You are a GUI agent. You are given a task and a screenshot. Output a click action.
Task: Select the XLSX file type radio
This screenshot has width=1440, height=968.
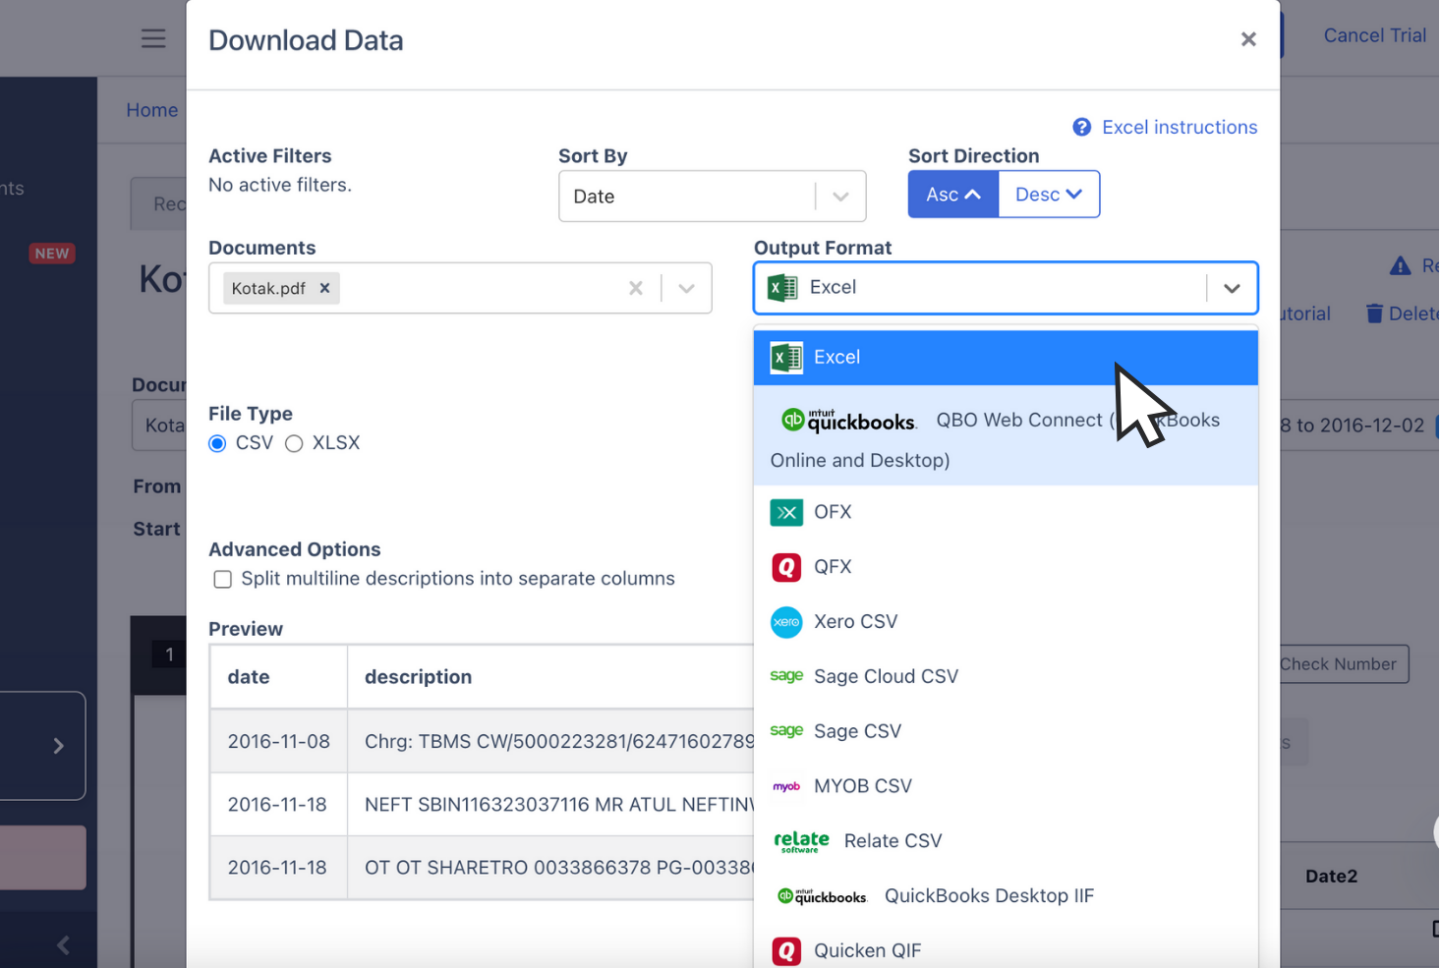click(294, 443)
